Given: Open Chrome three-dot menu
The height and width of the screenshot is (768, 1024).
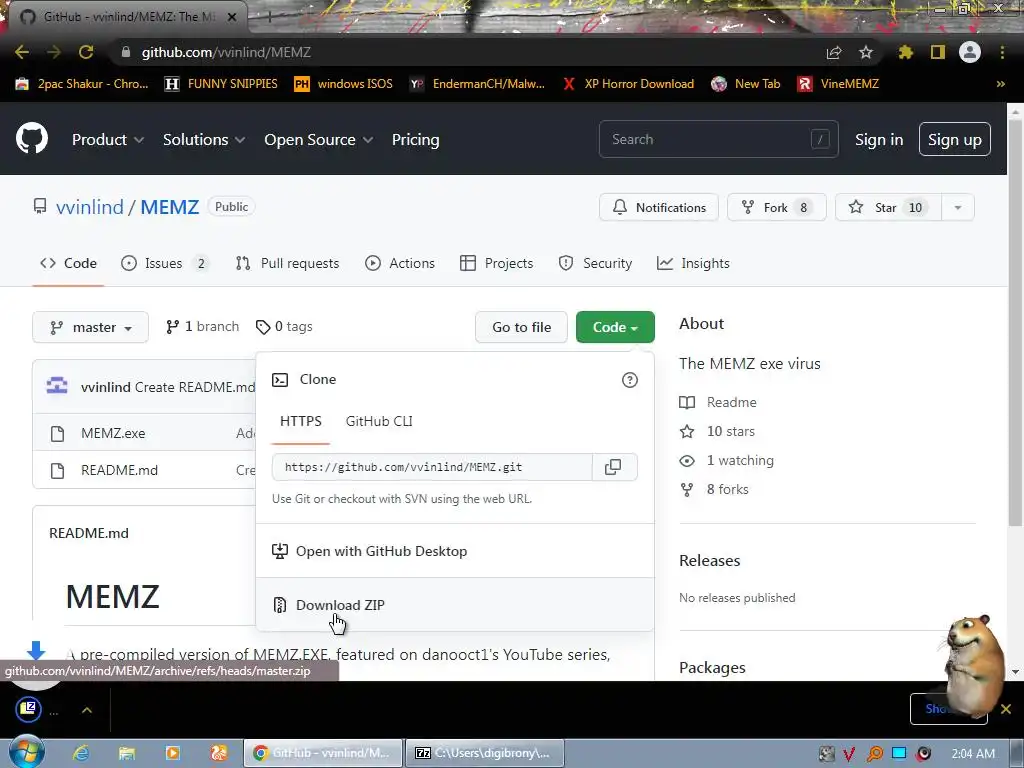Looking at the screenshot, I should click(x=1002, y=52).
